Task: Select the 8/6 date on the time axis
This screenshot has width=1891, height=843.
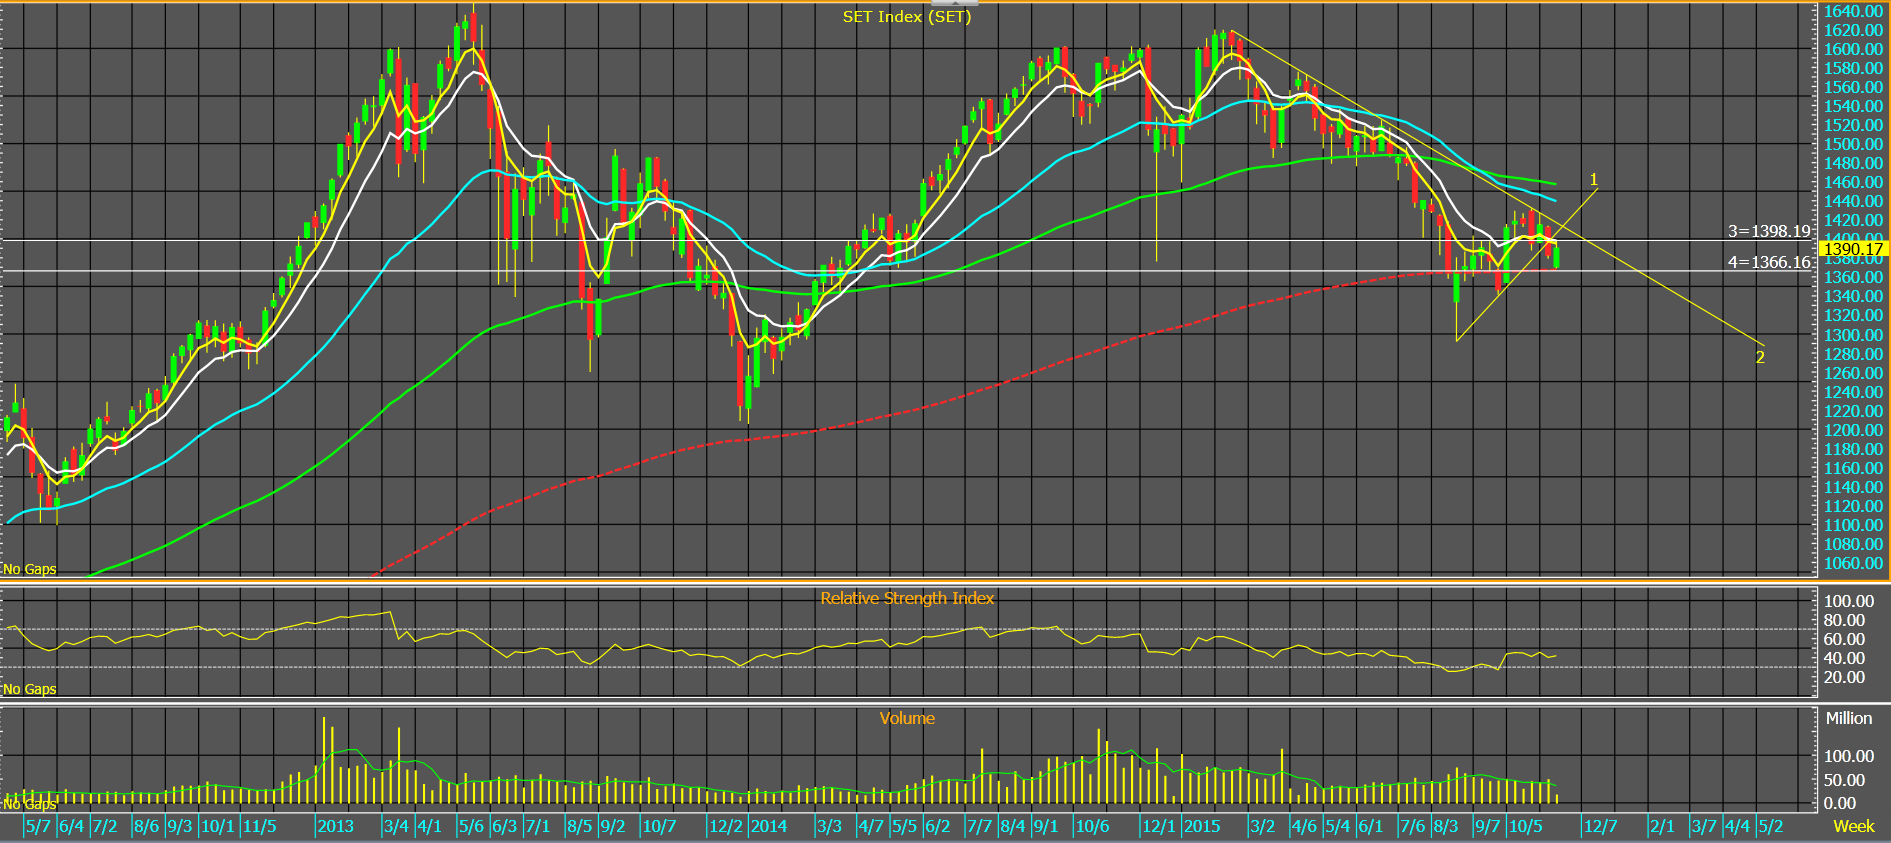Action: pyautogui.click(x=146, y=826)
